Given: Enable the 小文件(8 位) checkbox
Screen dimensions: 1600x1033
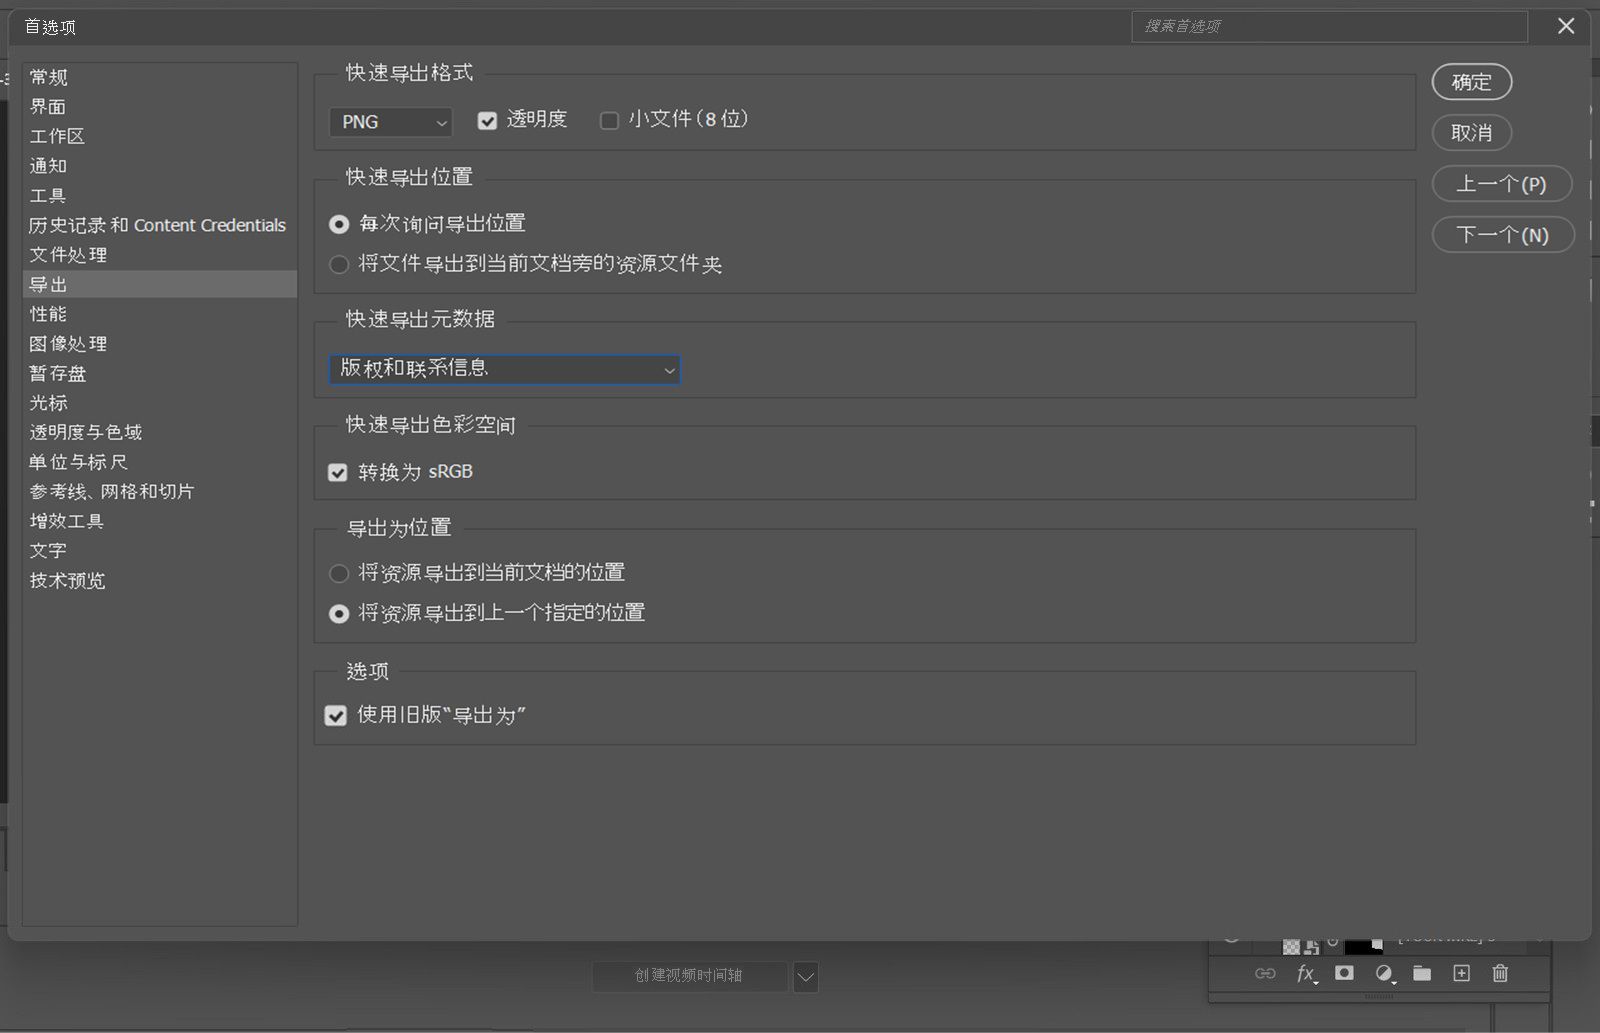Looking at the screenshot, I should click(609, 121).
